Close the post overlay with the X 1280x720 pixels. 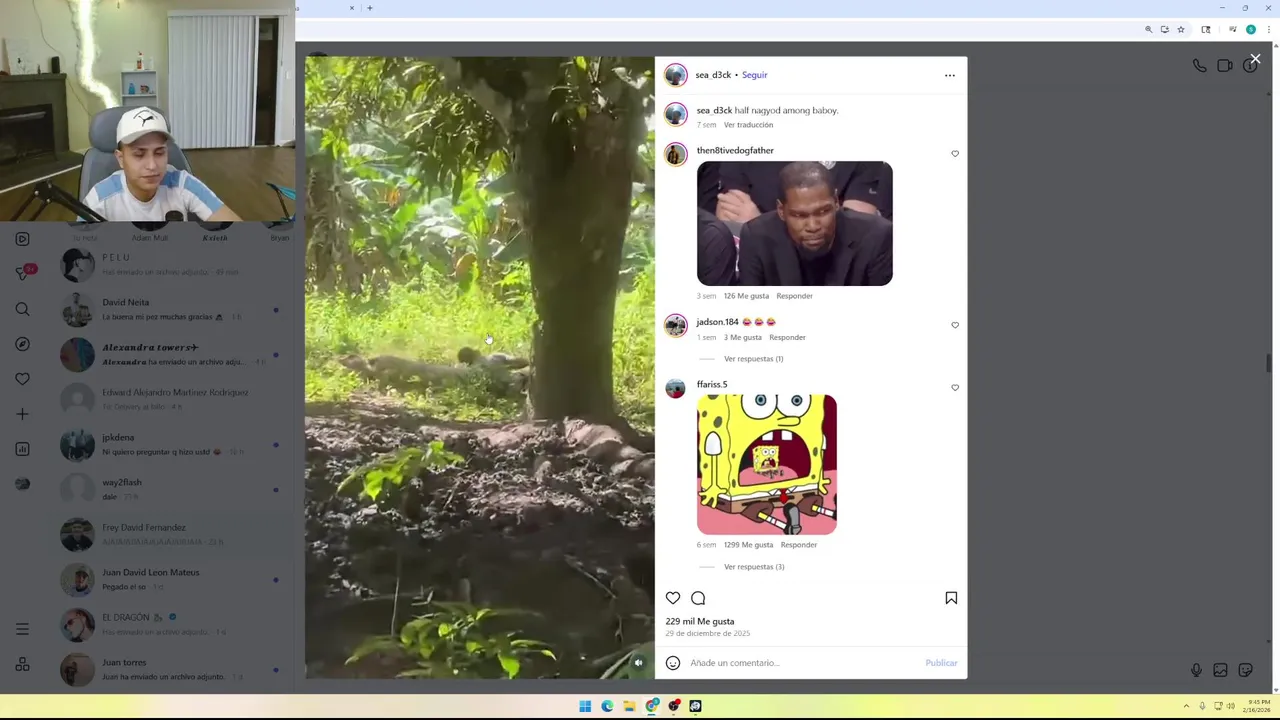click(x=1255, y=59)
